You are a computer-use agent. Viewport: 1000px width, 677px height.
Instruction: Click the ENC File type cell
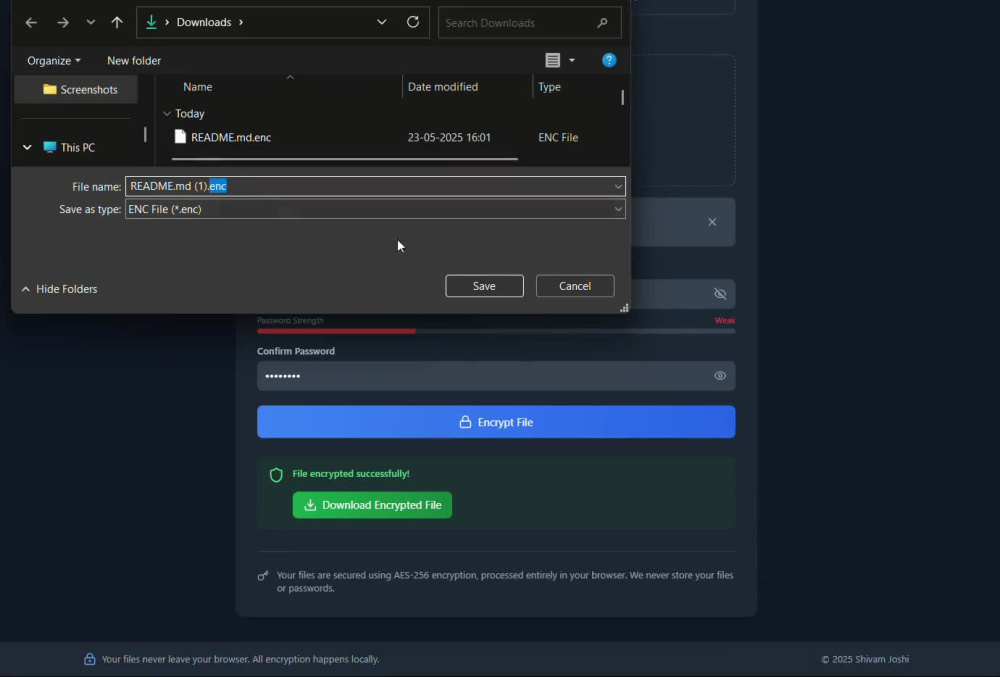click(x=558, y=138)
